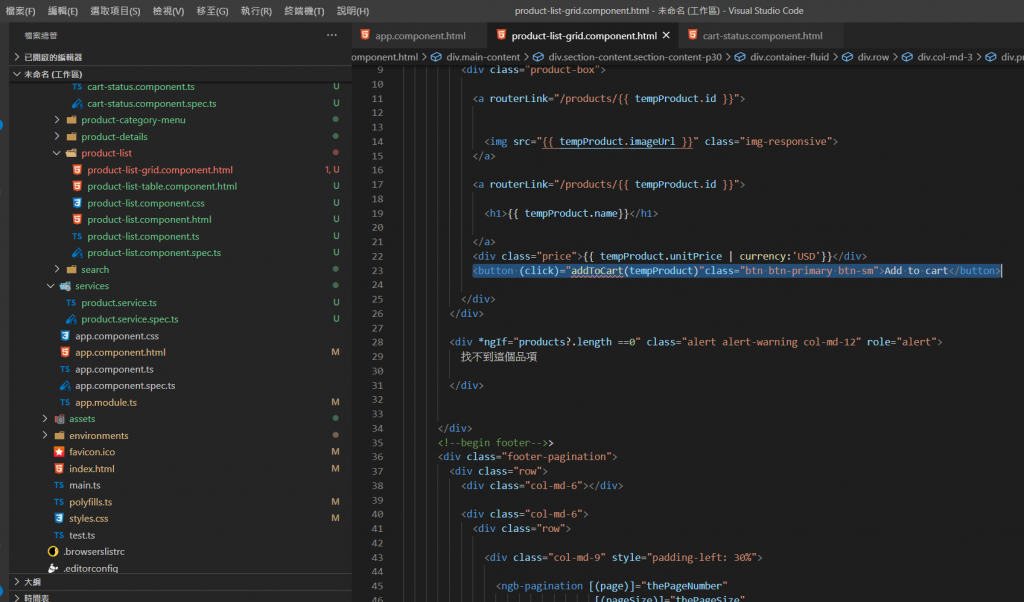Viewport: 1024px width, 602px height.
Task: Open the 檢視(V) menu
Action: (x=168, y=11)
